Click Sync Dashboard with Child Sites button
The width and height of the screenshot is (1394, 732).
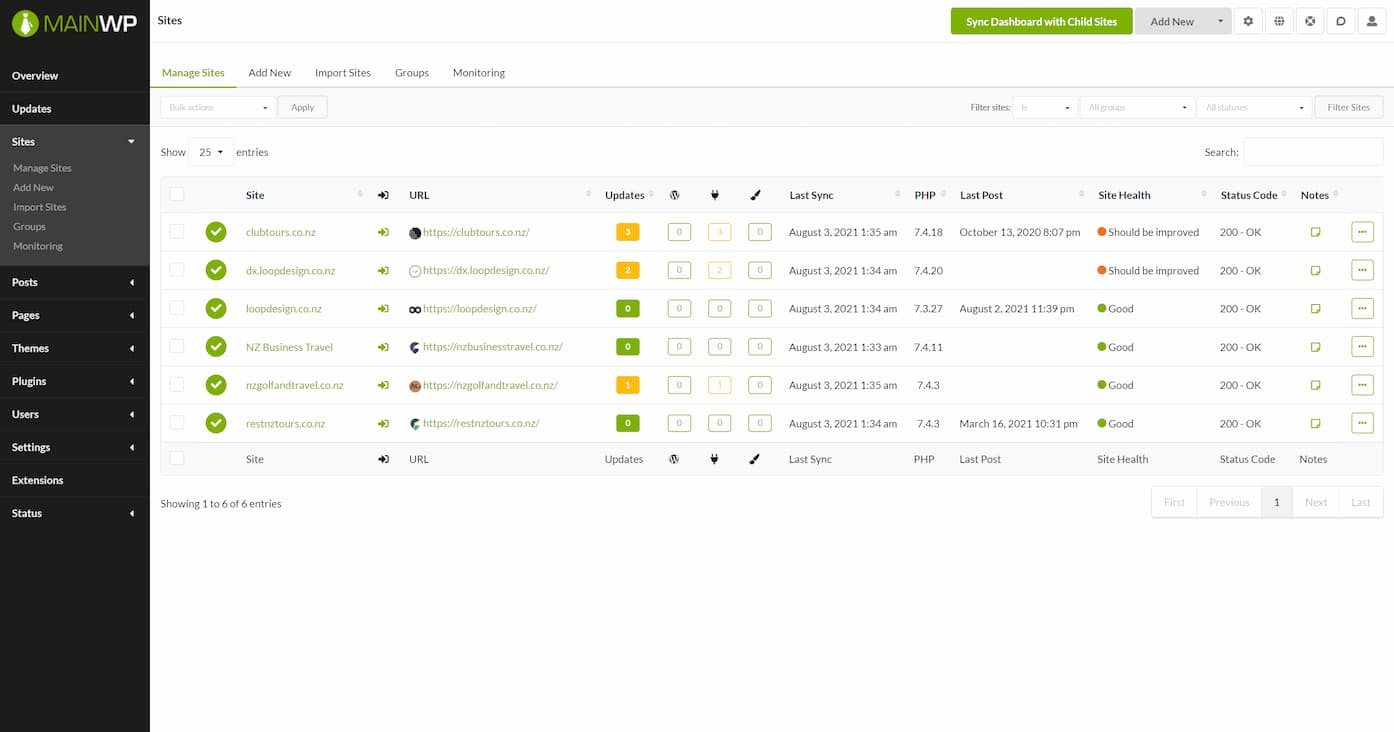click(x=1041, y=21)
